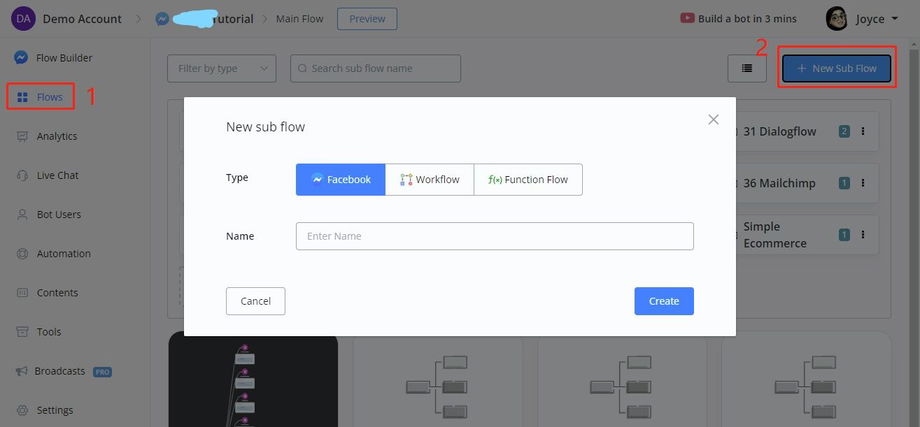Screen dimensions: 920x427
Task: Open options menu for 31 Dialogflow
Action: pos(862,131)
